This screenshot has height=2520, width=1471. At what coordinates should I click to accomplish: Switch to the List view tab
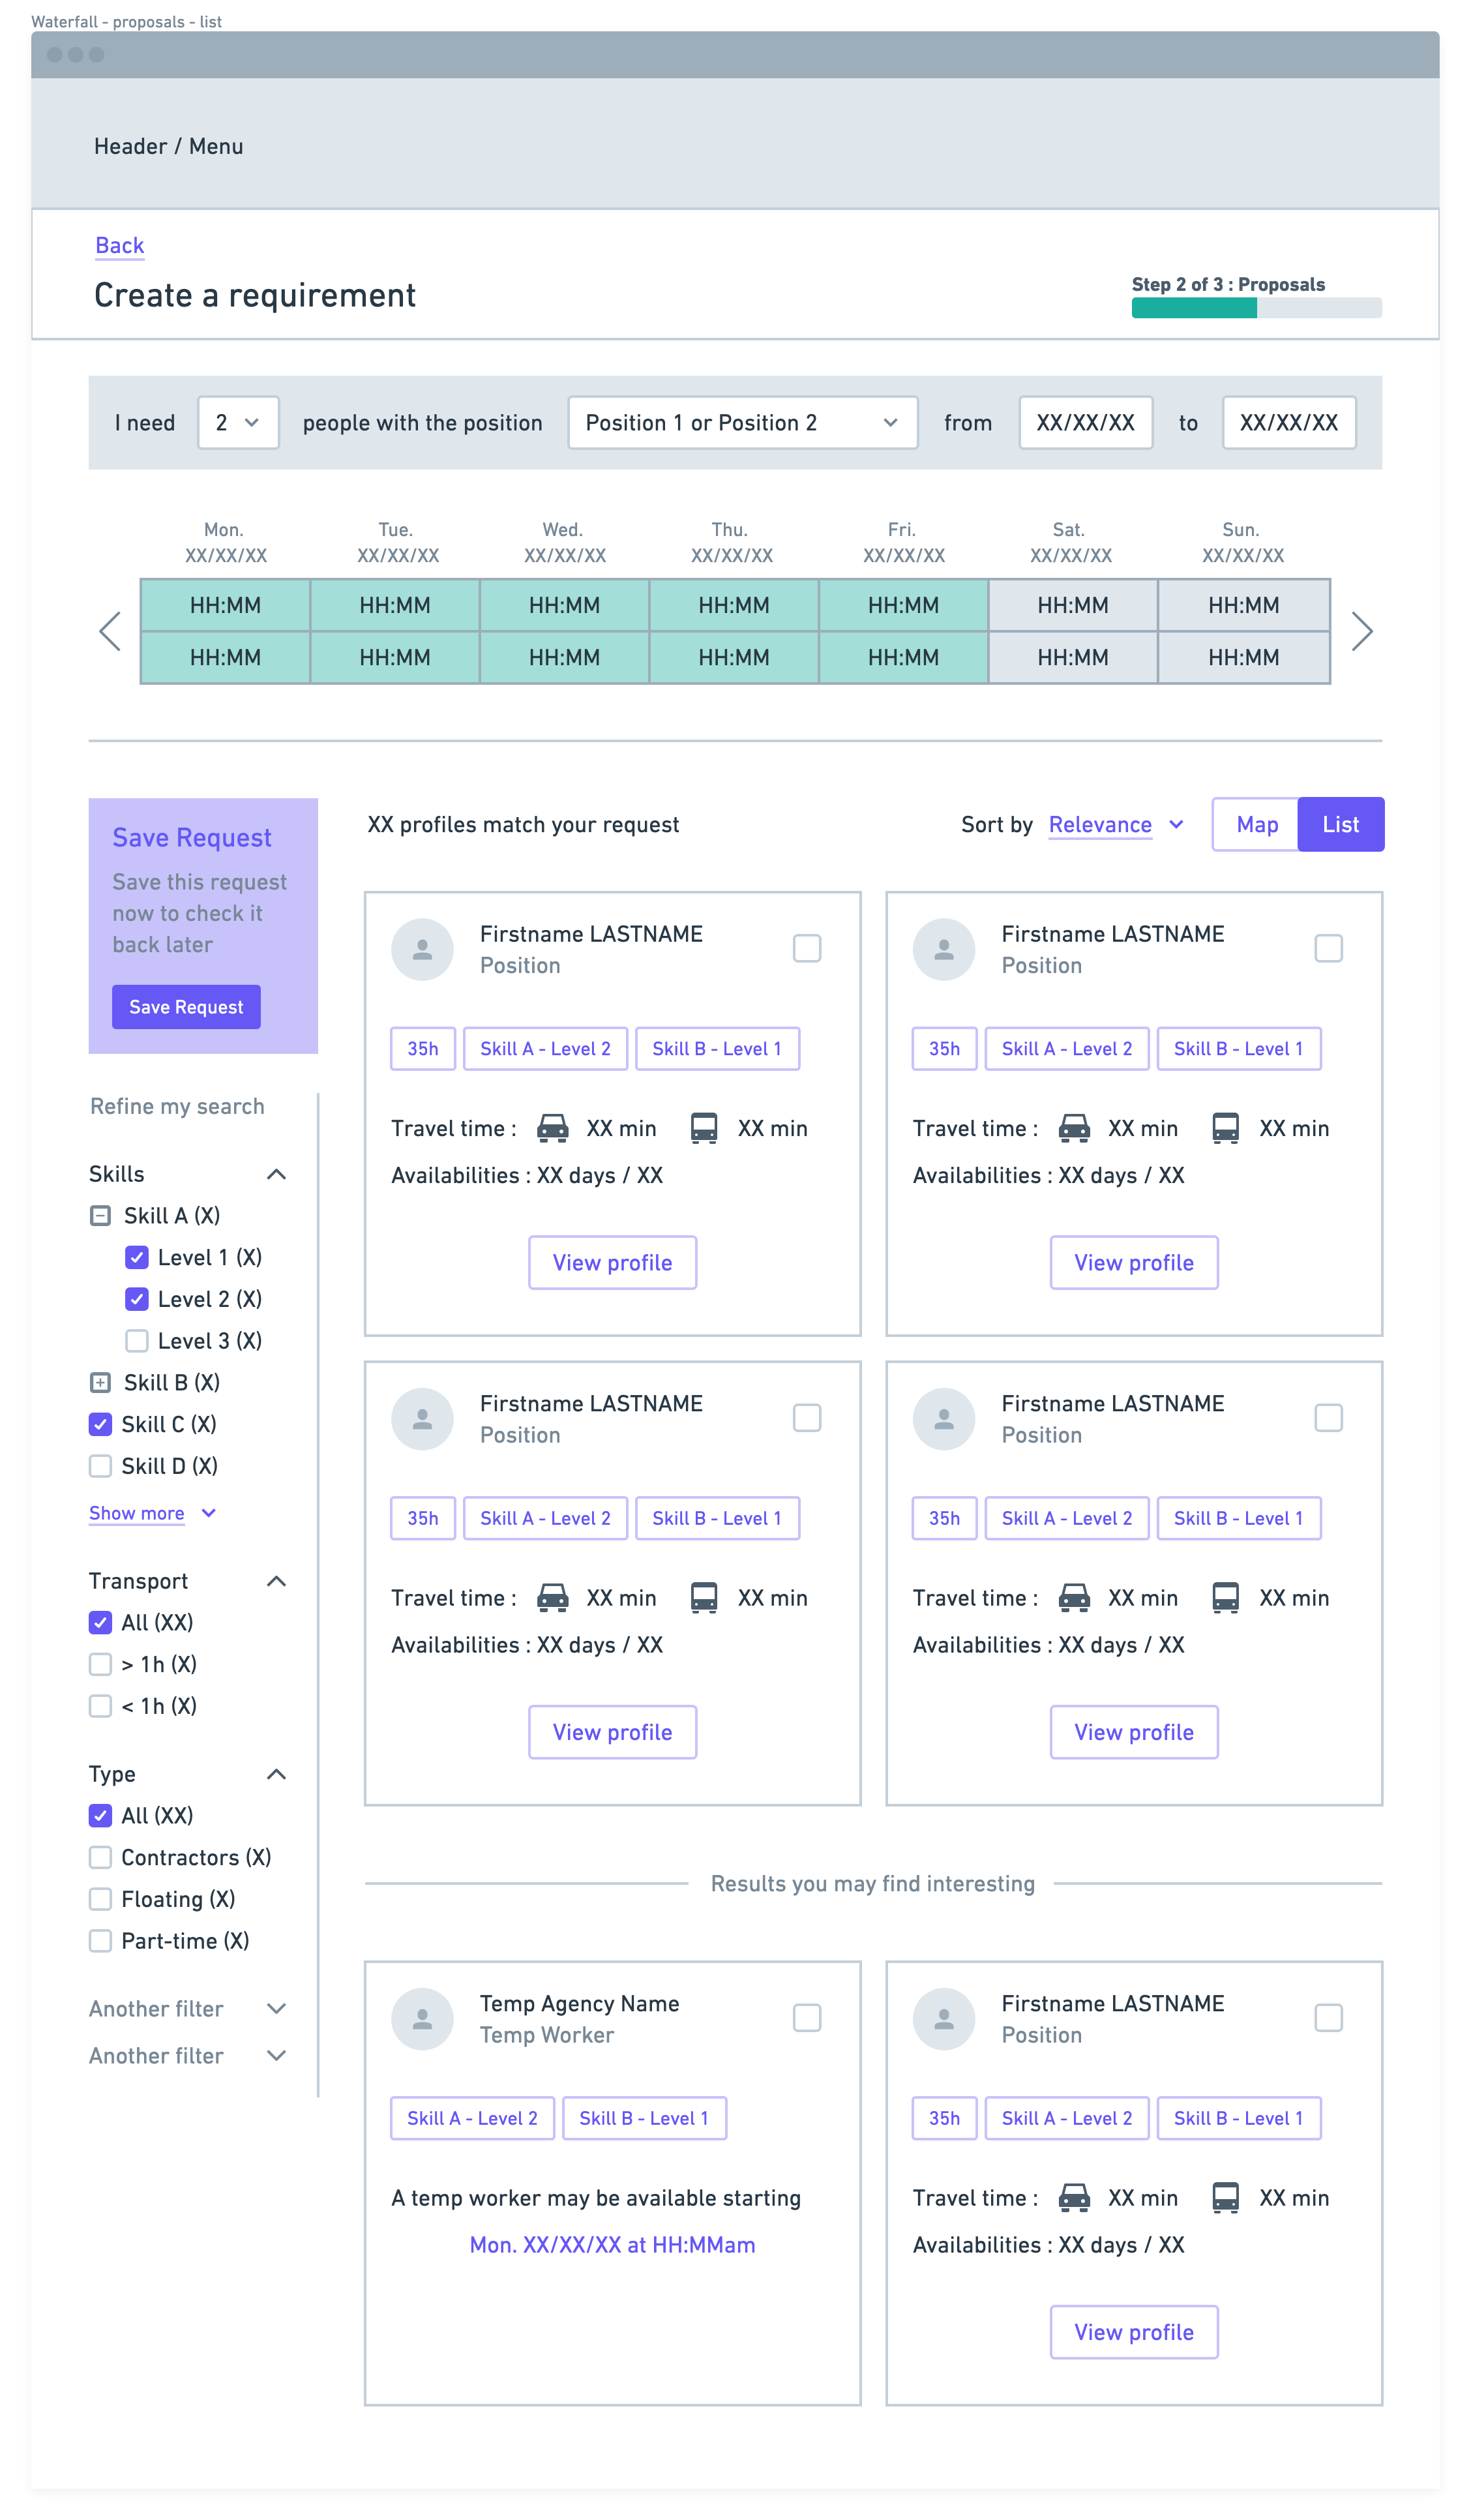[x=1340, y=825]
